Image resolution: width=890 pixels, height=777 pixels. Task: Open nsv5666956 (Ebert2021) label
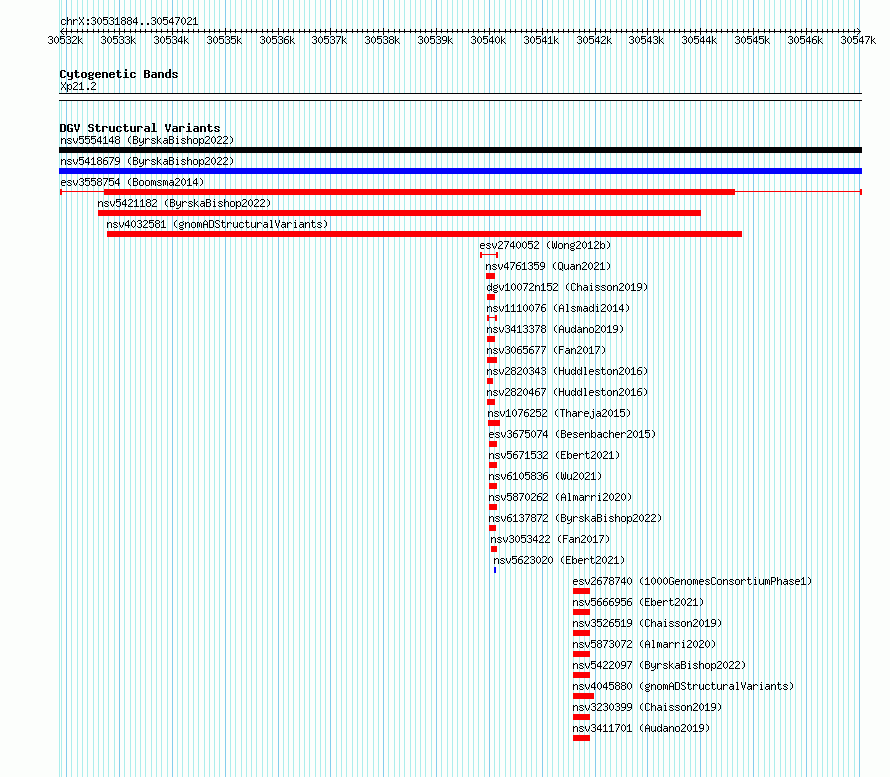pyautogui.click(x=639, y=602)
